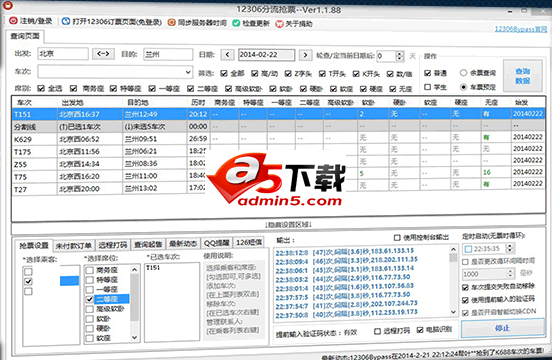Go to previous date with < button
This screenshot has width=552, height=360.
pos(227,55)
